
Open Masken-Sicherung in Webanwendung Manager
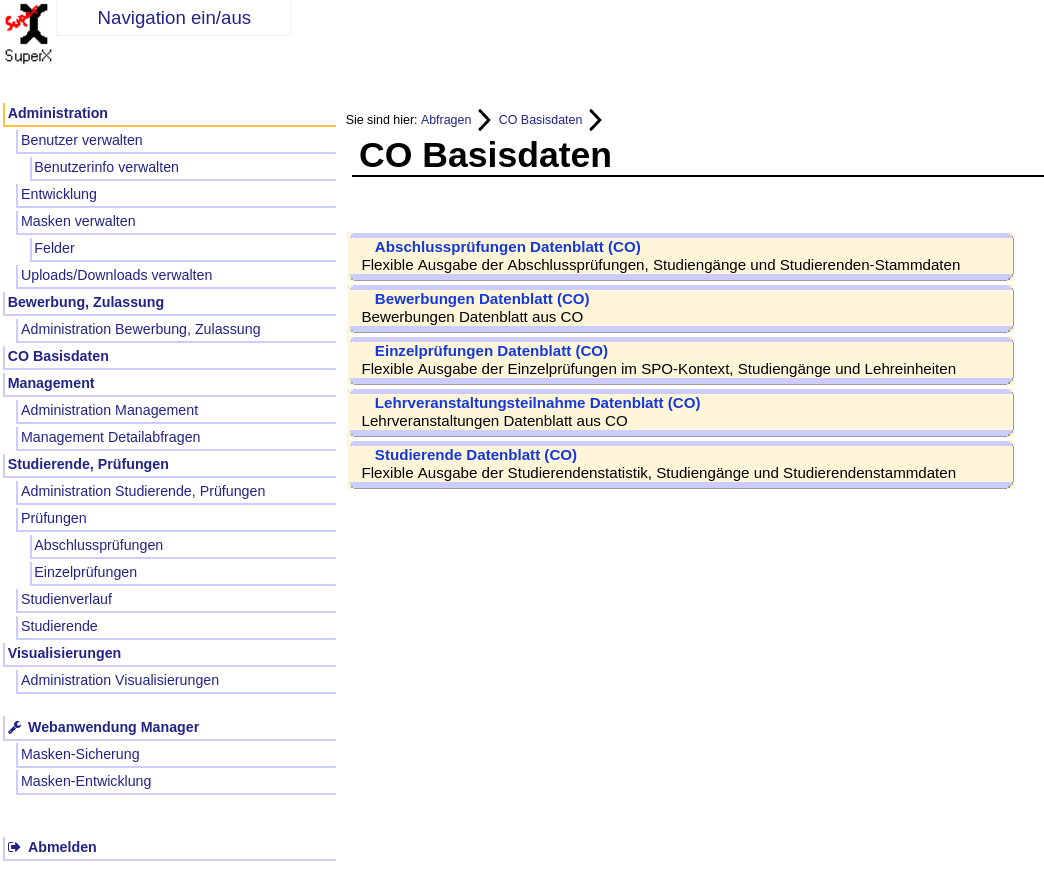pos(80,754)
